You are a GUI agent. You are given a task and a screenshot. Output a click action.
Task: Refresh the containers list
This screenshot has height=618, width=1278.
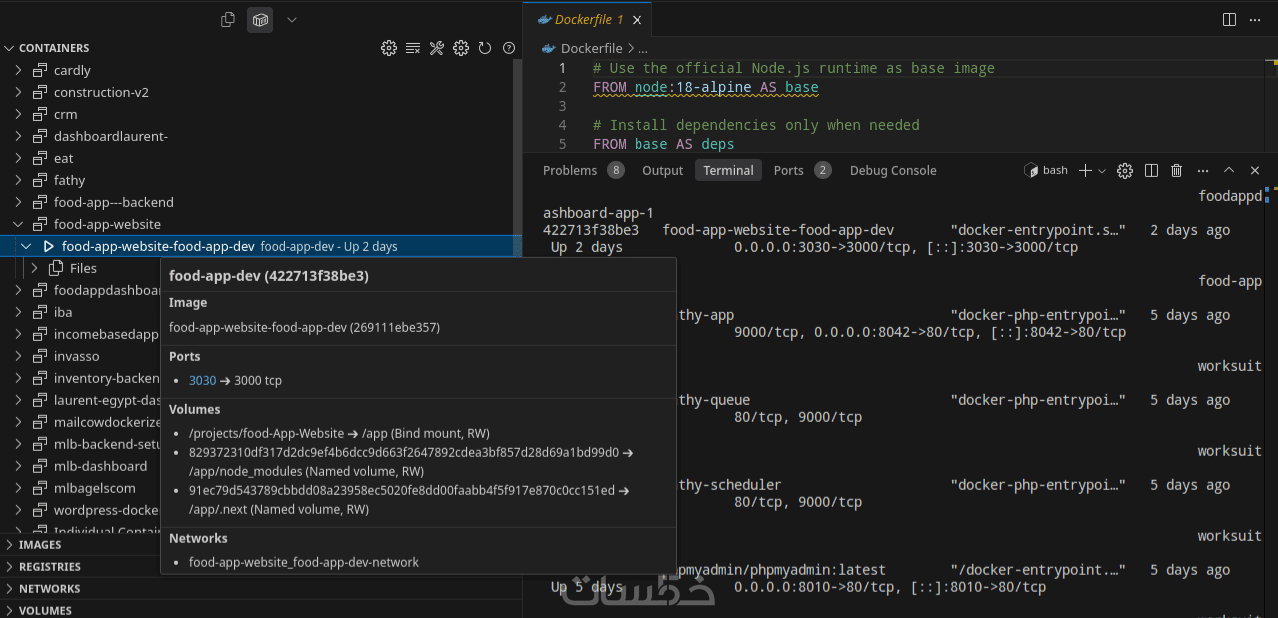tap(485, 48)
